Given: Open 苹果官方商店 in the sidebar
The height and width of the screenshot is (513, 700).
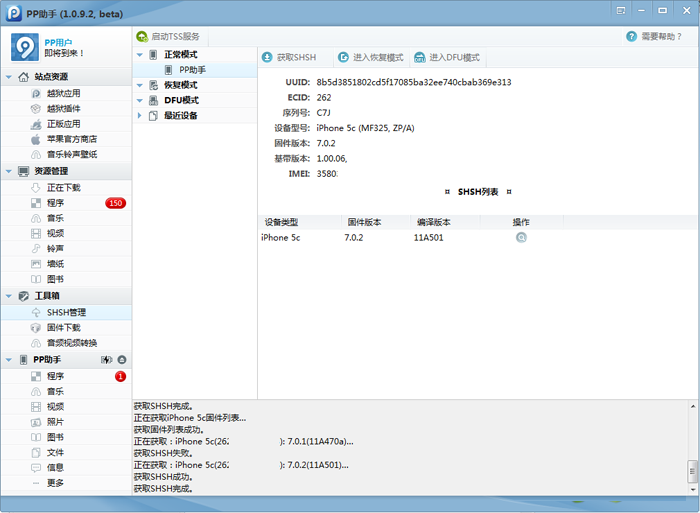Looking at the screenshot, I should 72,139.
